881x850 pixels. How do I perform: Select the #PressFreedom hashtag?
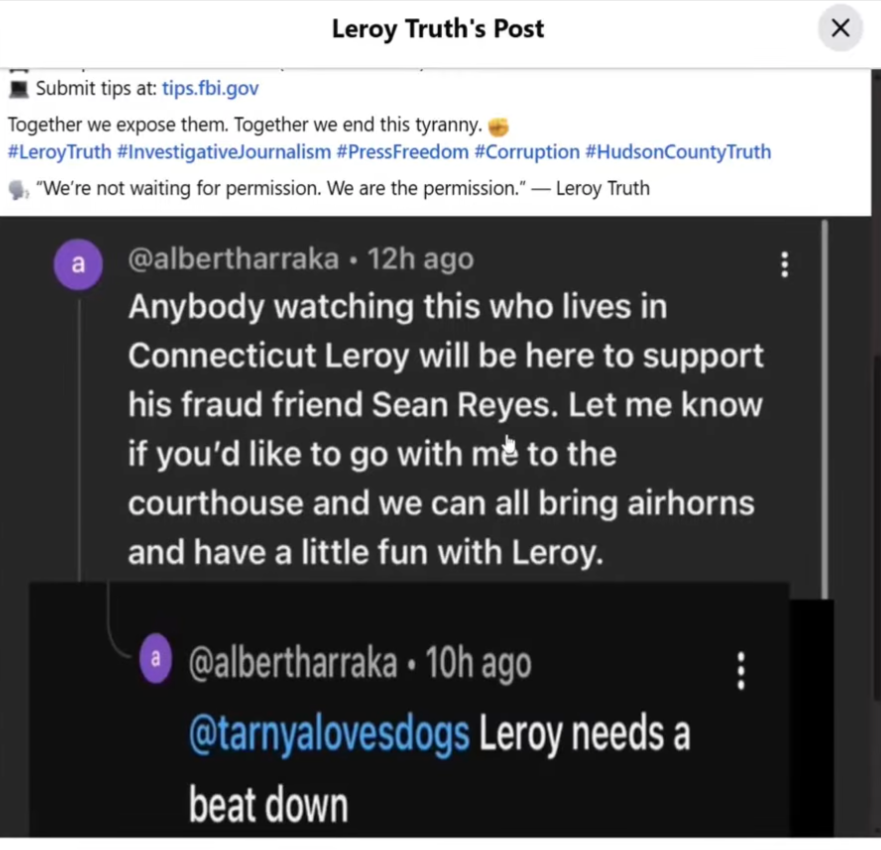click(x=402, y=152)
